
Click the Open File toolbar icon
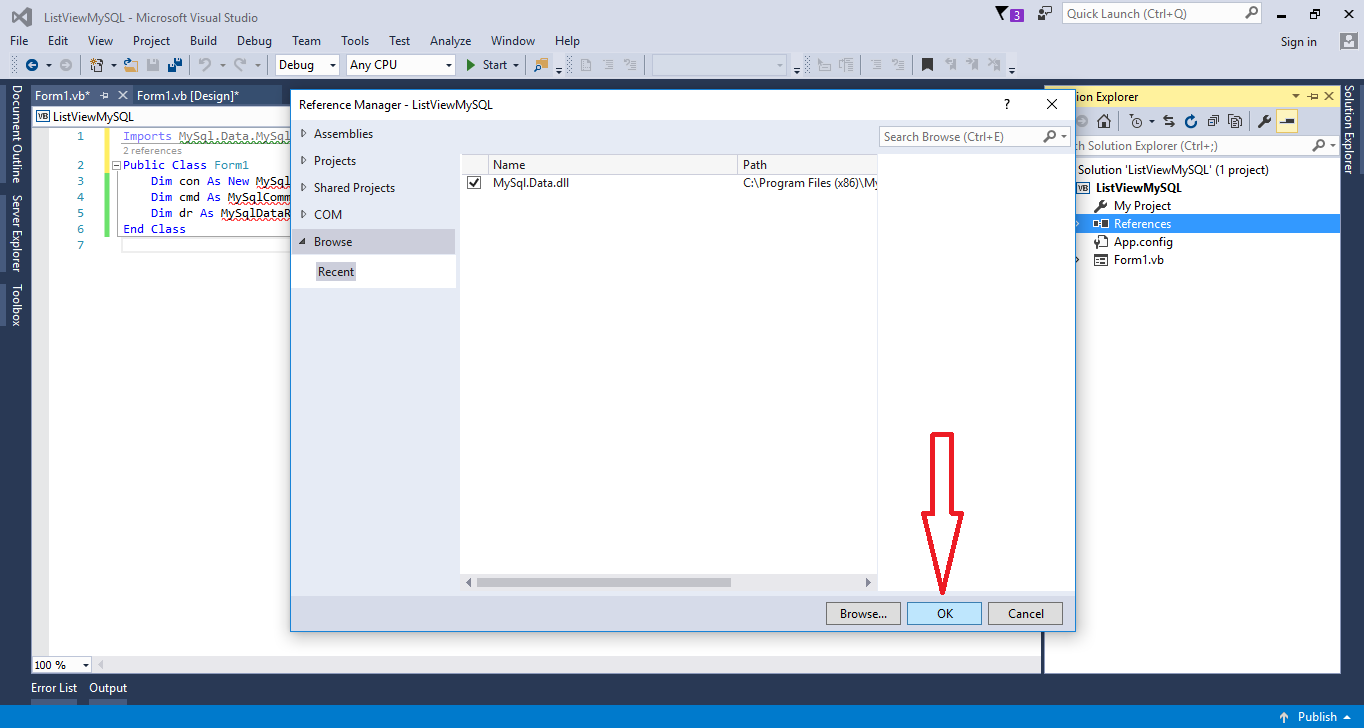[130, 65]
